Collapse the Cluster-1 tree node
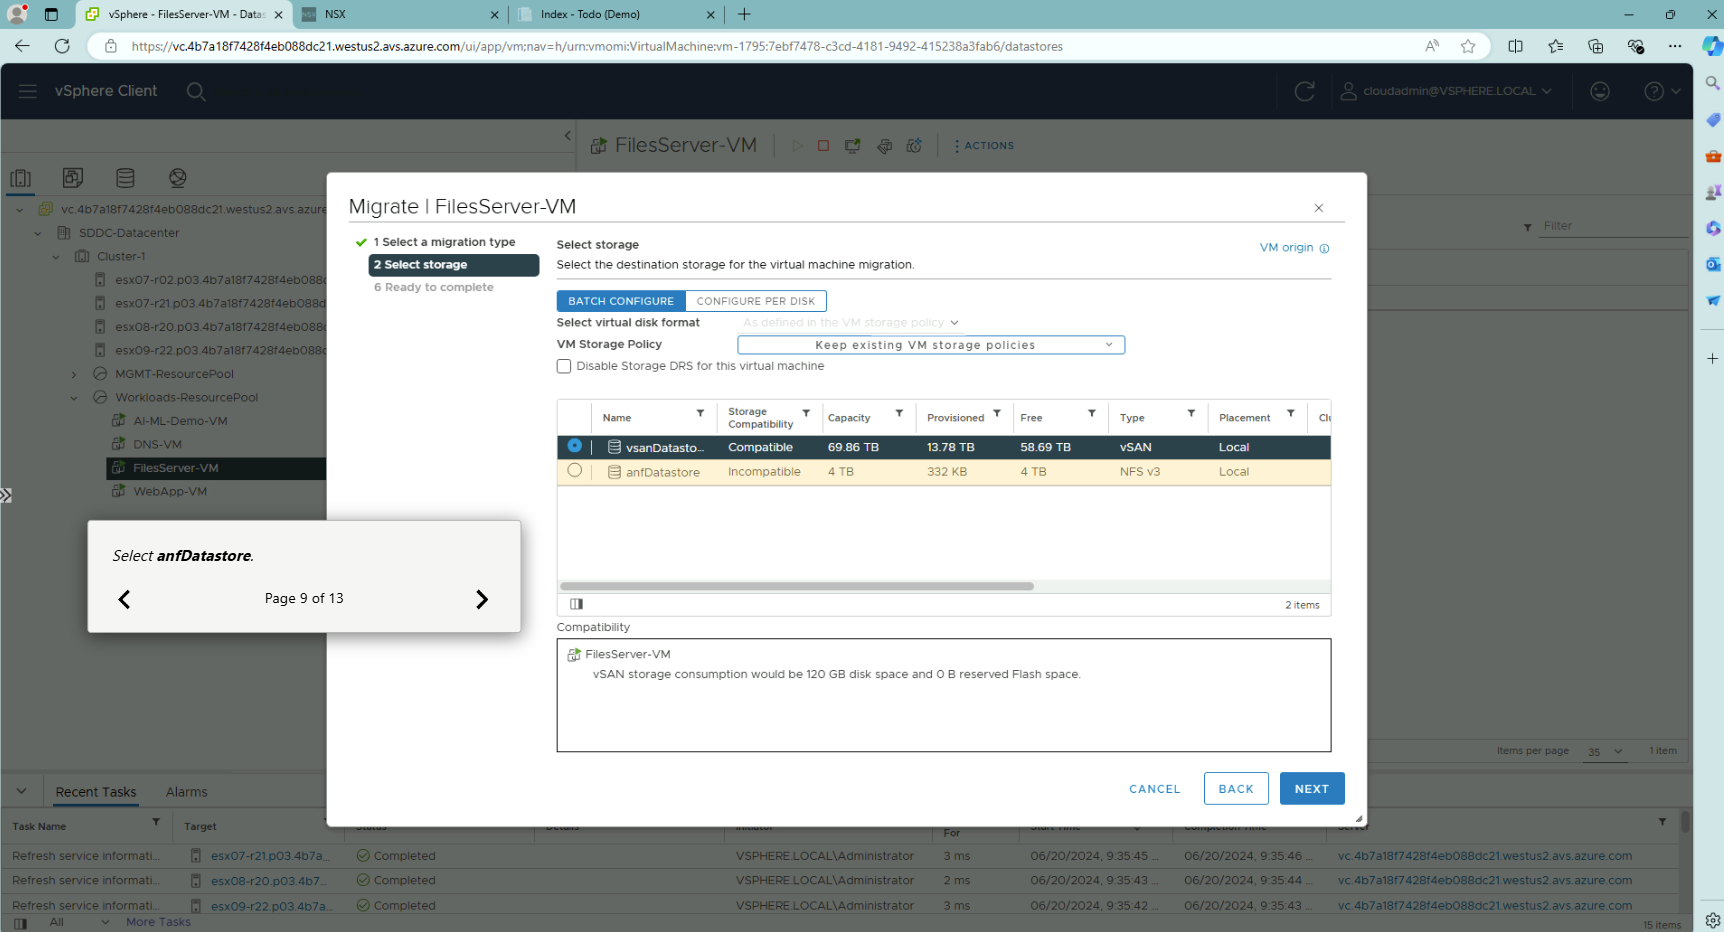Image resolution: width=1724 pixels, height=932 pixels. click(x=56, y=257)
